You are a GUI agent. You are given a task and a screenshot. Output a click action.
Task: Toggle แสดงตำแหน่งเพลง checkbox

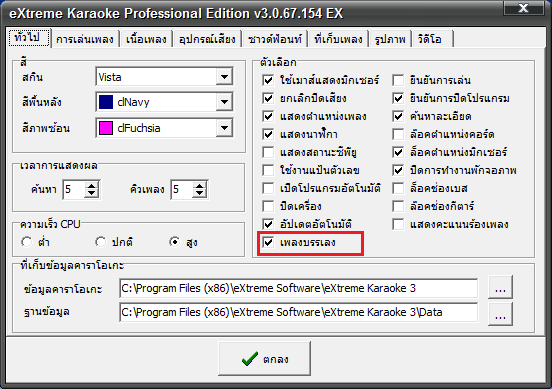(x=268, y=116)
